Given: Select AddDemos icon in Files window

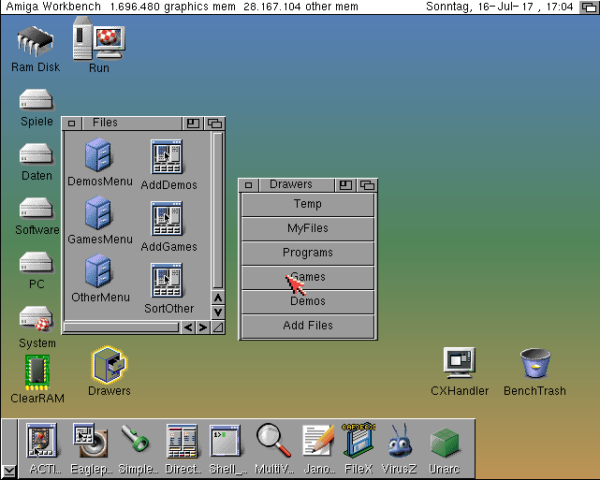Looking at the screenshot, I should click(167, 157).
